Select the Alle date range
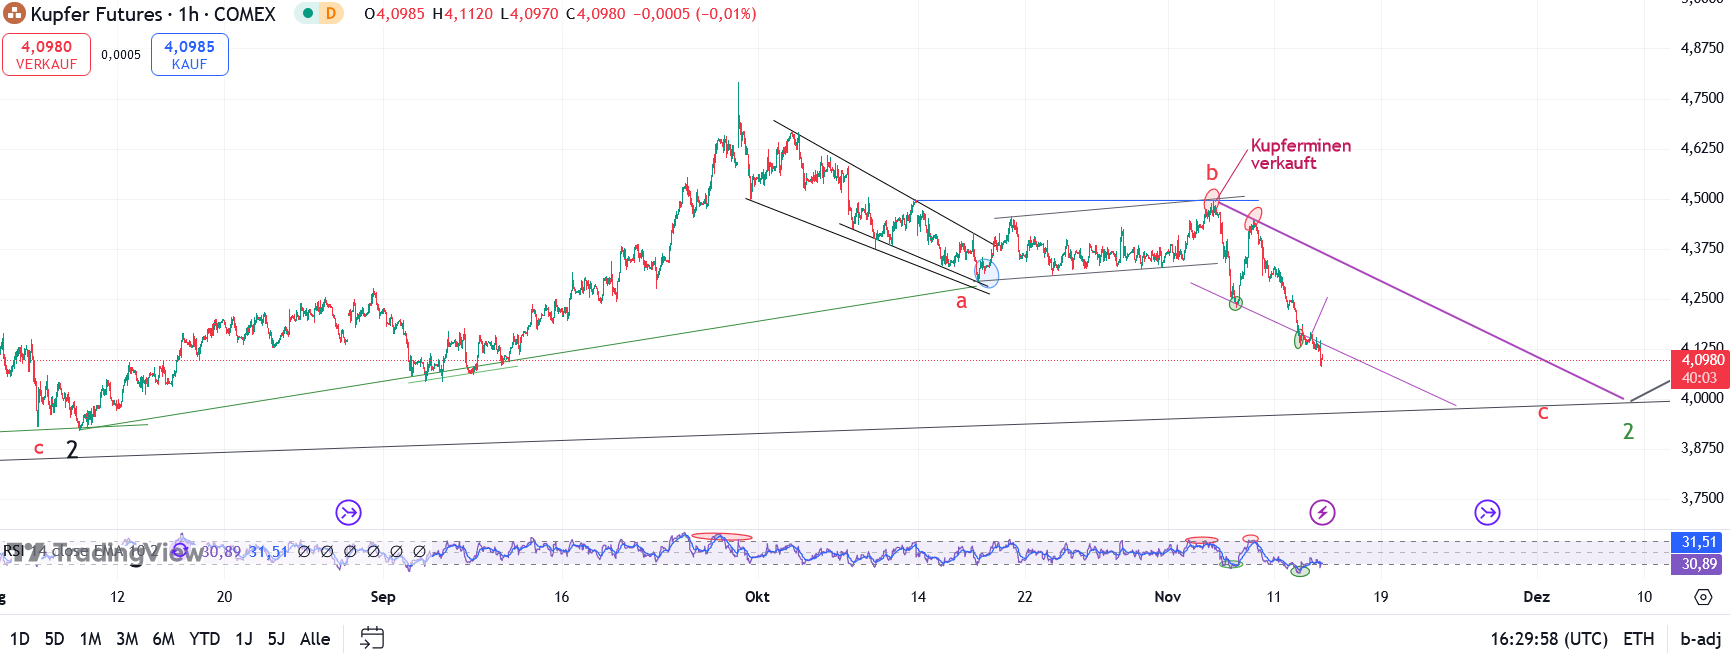The width and height of the screenshot is (1730, 658). click(x=315, y=639)
